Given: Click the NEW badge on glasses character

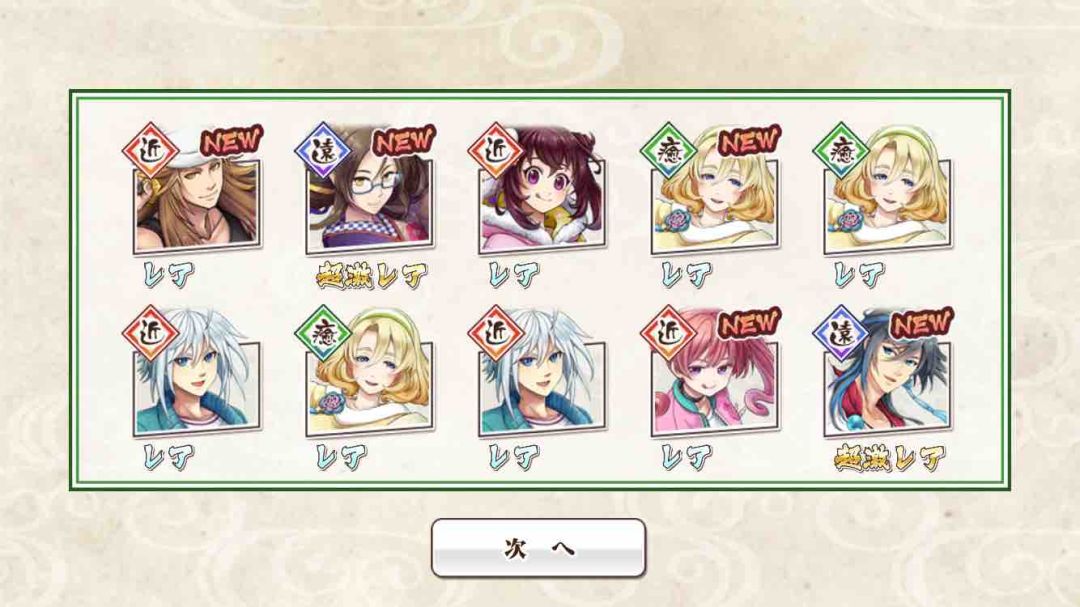Looking at the screenshot, I should coord(404,141).
